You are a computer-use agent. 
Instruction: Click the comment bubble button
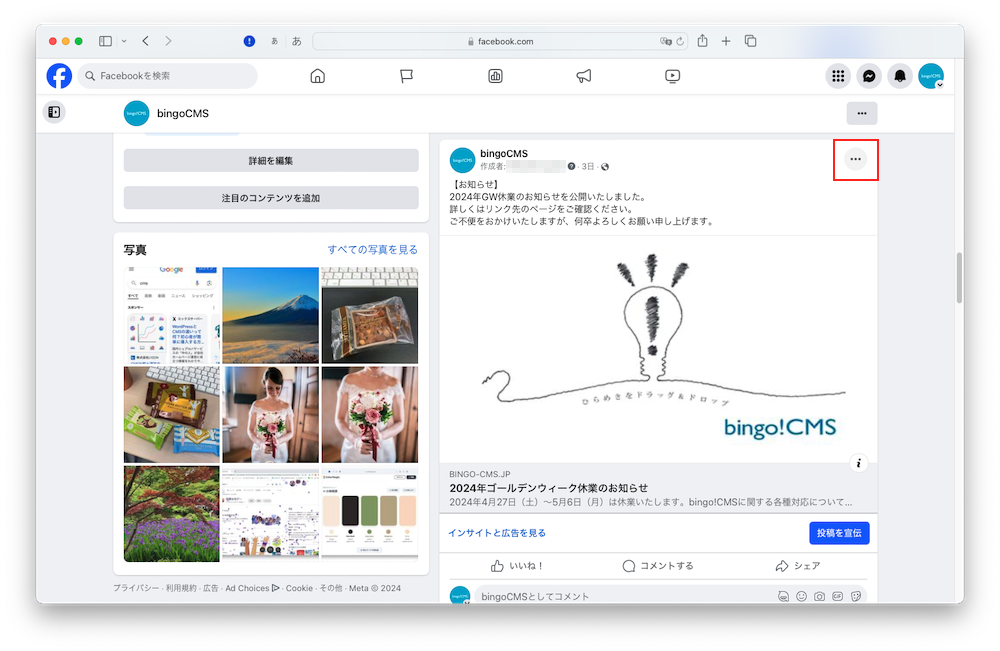[x=658, y=566]
